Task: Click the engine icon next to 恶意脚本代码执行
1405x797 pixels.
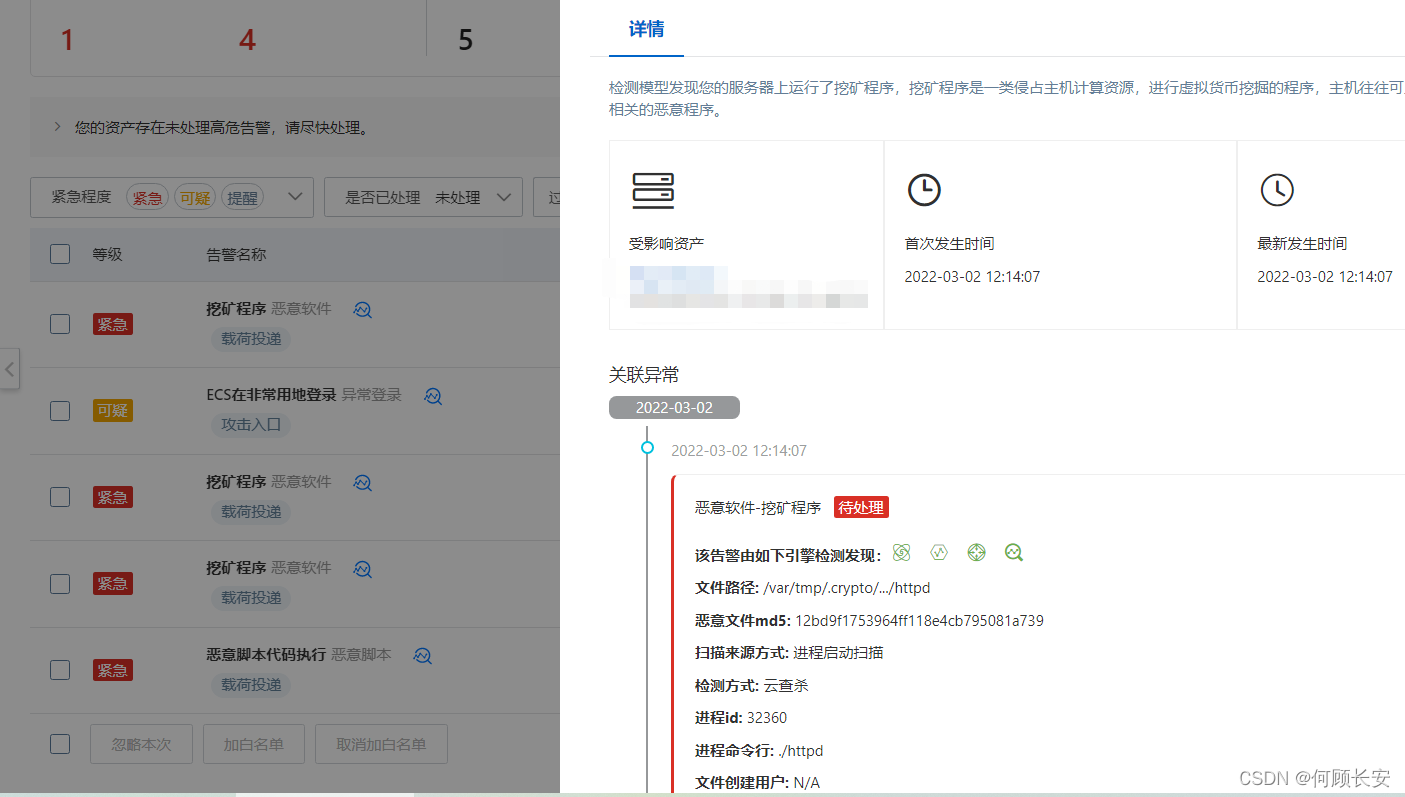Action: coord(422,656)
